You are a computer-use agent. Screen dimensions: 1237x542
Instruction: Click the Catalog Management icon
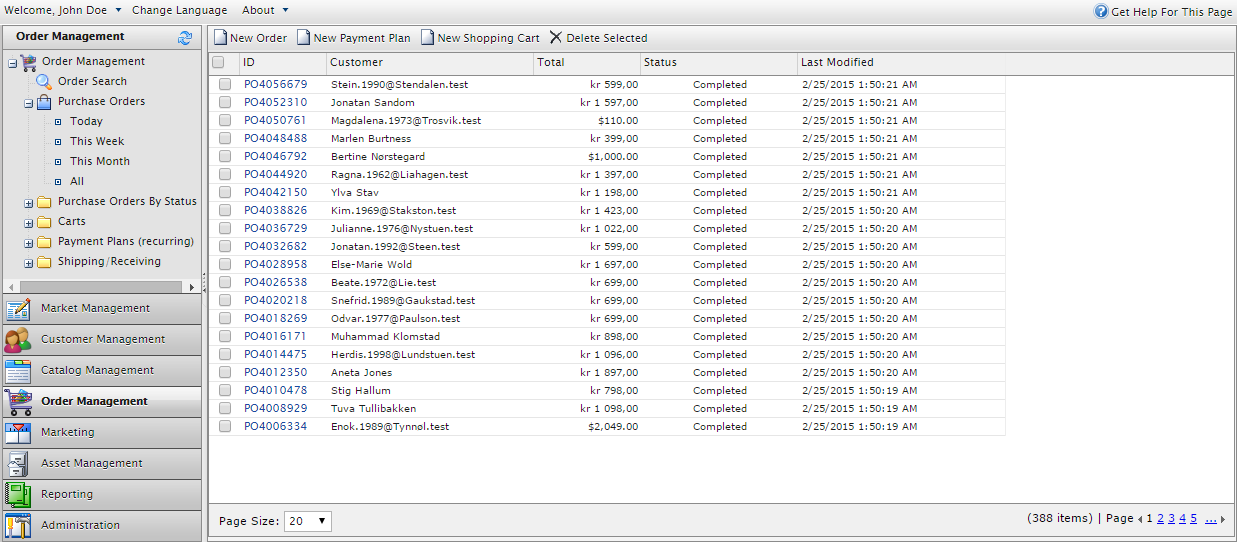click(18, 371)
